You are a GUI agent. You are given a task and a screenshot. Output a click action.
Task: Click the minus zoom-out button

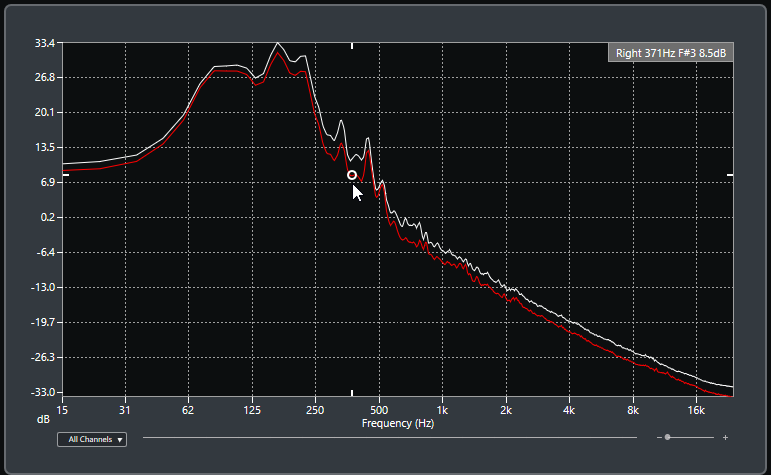click(659, 437)
